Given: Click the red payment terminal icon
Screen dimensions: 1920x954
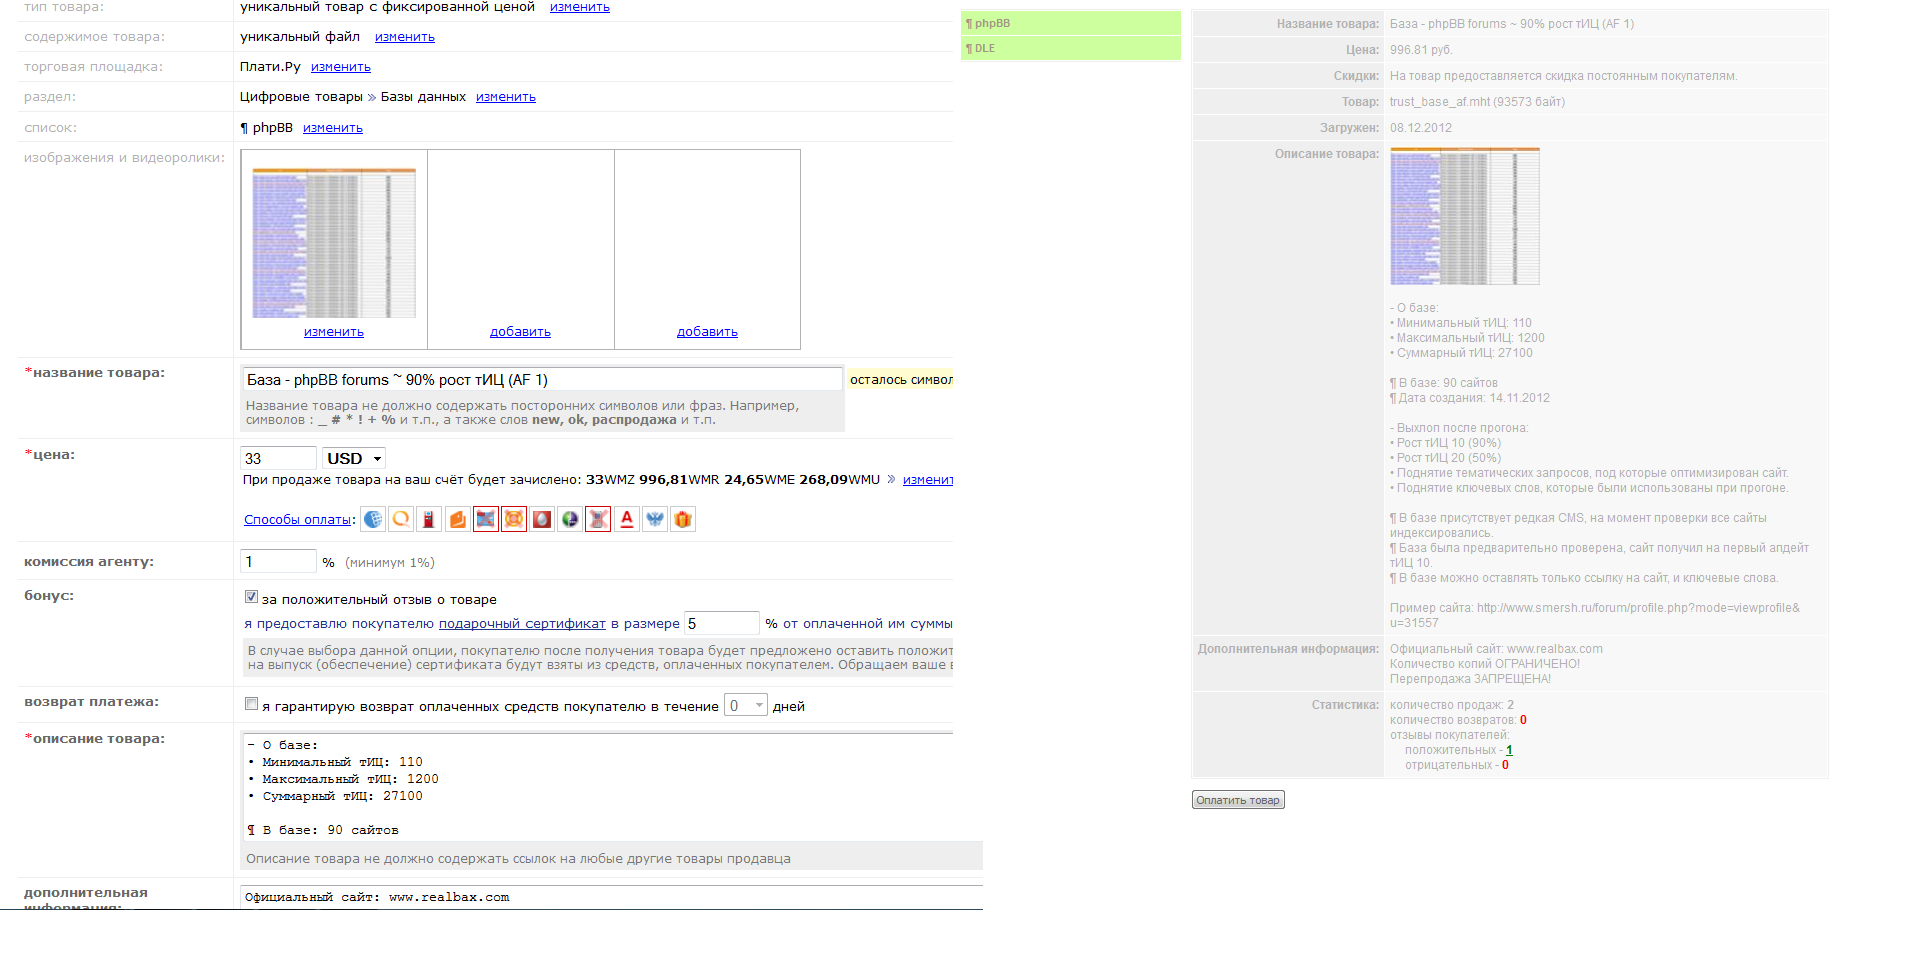Looking at the screenshot, I should pyautogui.click(x=429, y=519).
